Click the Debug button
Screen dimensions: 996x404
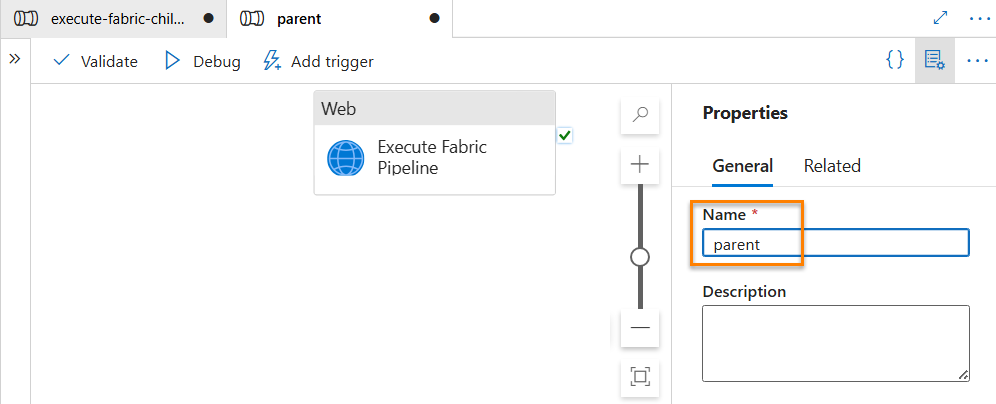coord(203,61)
